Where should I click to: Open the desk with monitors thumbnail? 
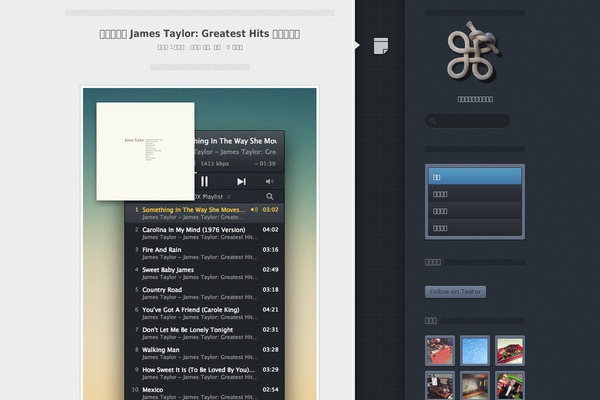click(440, 385)
